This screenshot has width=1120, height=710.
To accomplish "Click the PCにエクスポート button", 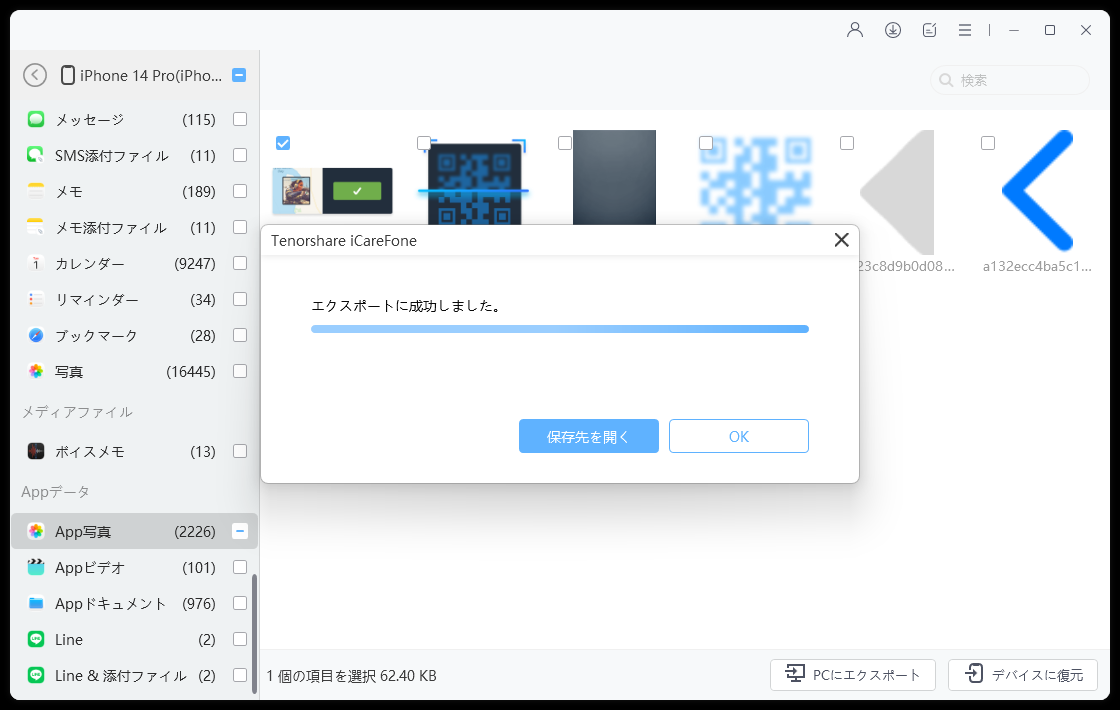I will click(853, 674).
